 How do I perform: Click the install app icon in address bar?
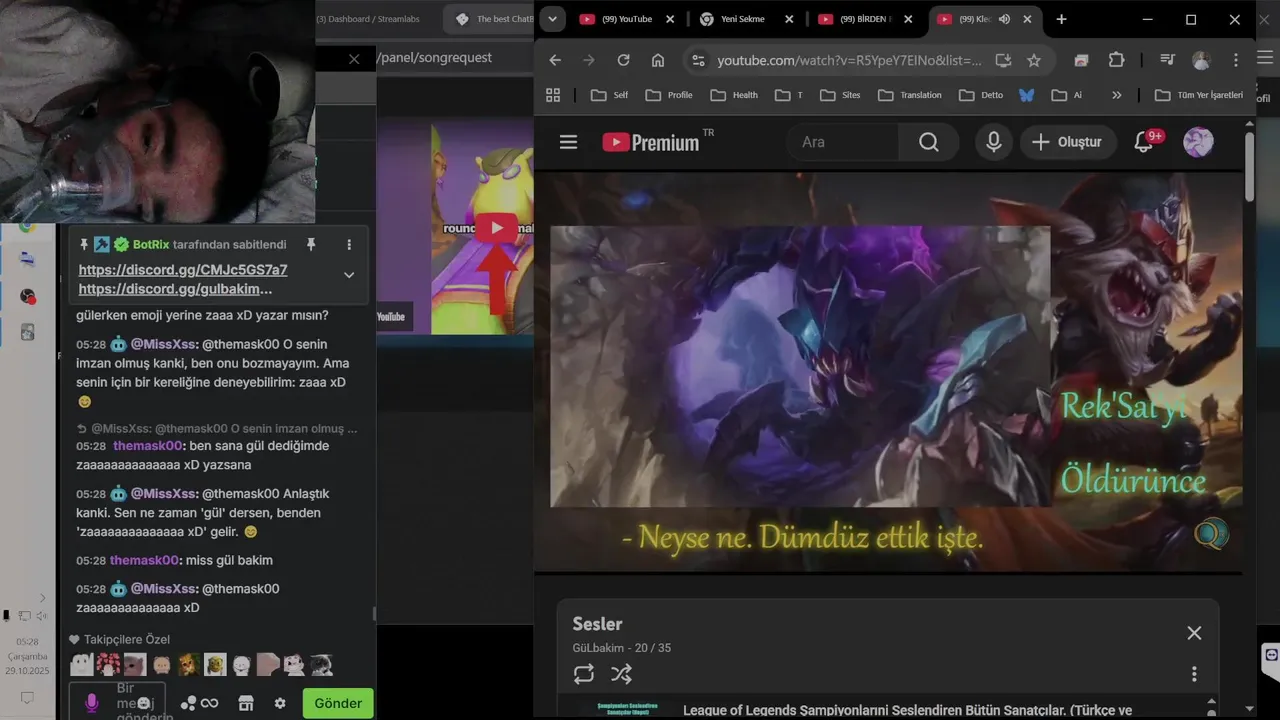point(1002,60)
